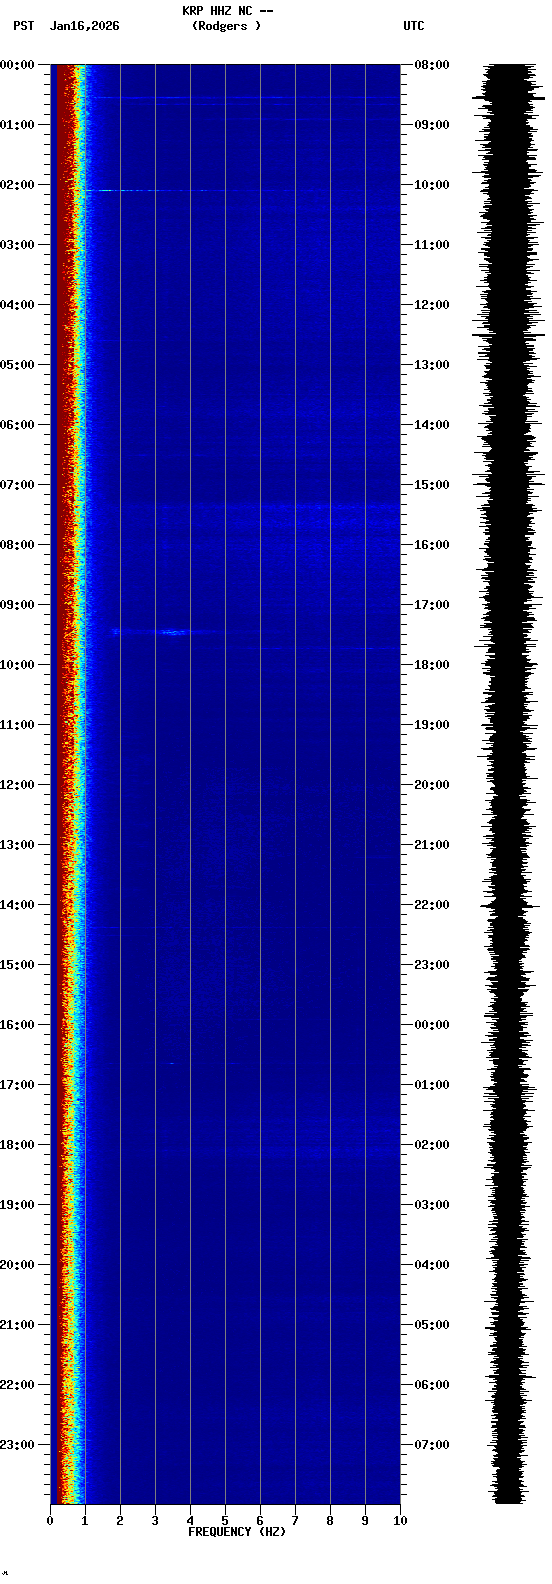Click the UTC '13:00' time label
The image size is (552, 1584).
[x=432, y=365]
